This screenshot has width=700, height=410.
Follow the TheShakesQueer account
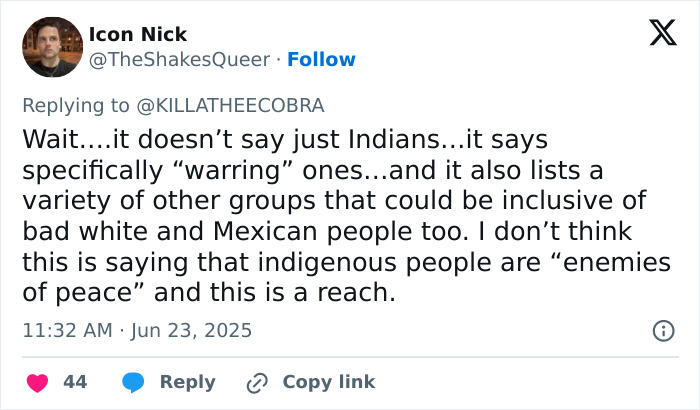(x=321, y=60)
